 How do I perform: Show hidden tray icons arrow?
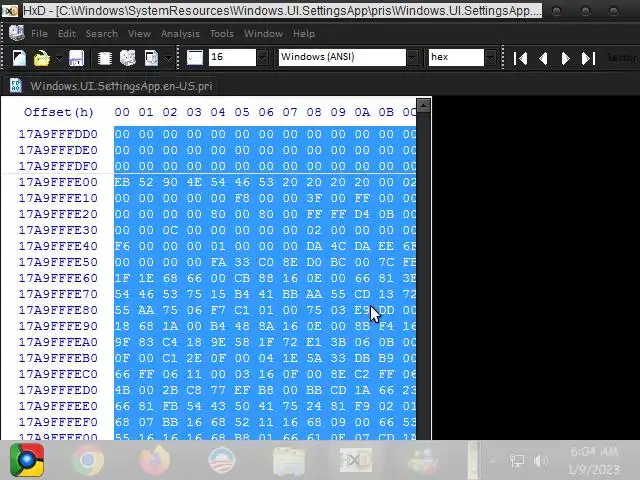[x=492, y=461]
